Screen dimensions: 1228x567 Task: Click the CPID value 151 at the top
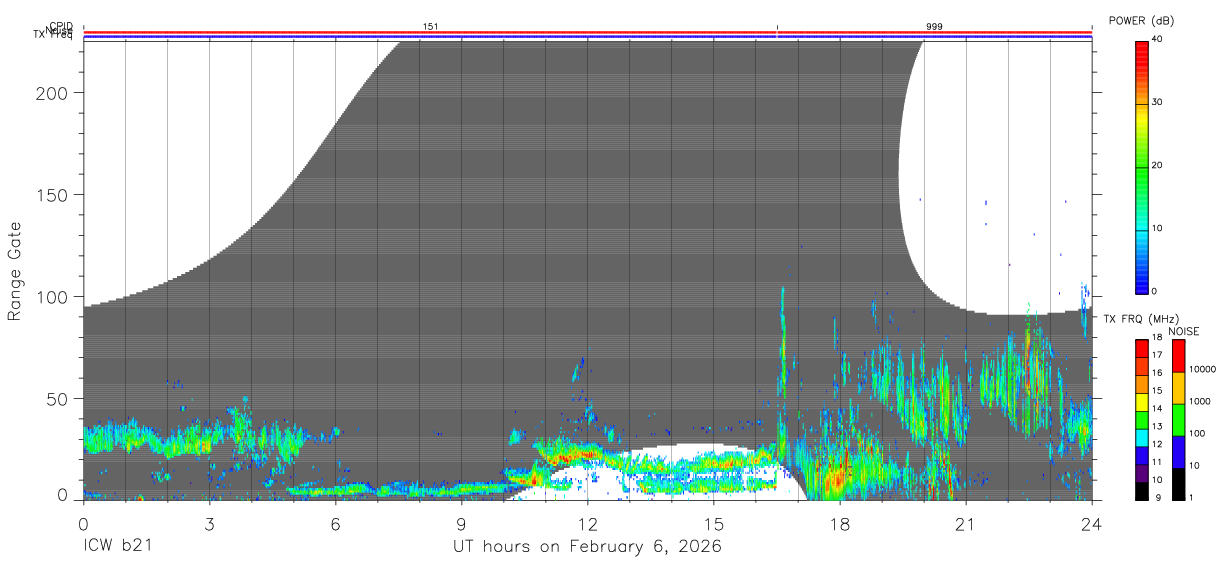[x=431, y=27]
